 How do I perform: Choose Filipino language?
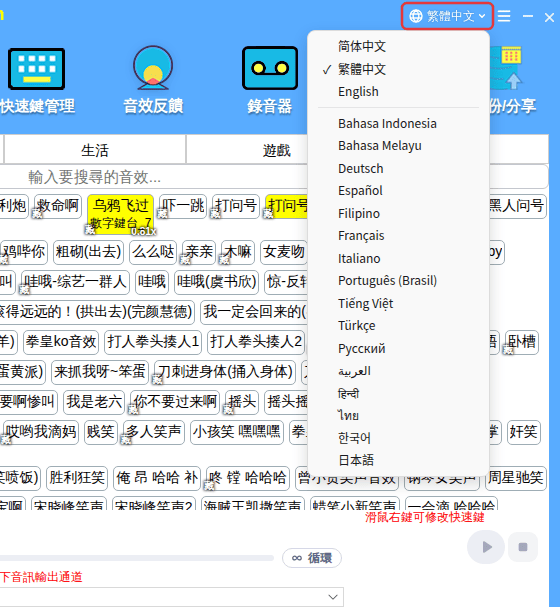[359, 213]
